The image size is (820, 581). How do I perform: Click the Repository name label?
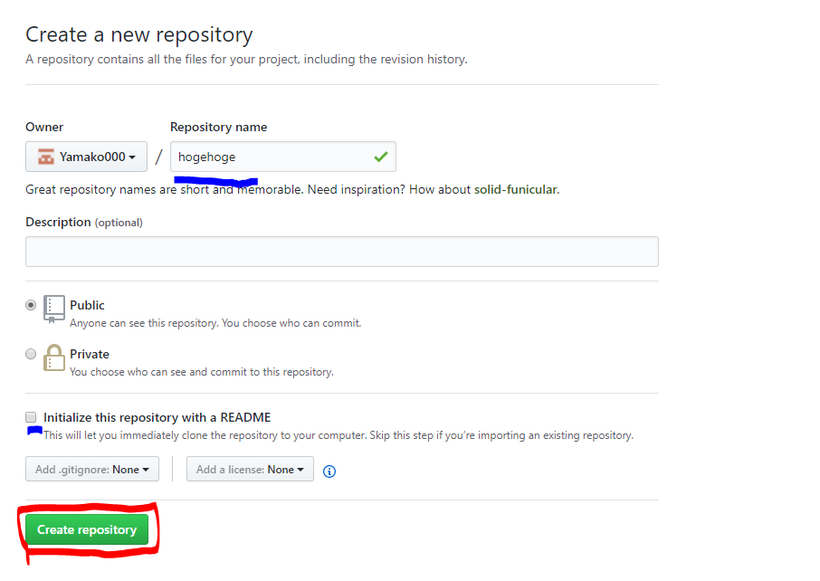(219, 127)
